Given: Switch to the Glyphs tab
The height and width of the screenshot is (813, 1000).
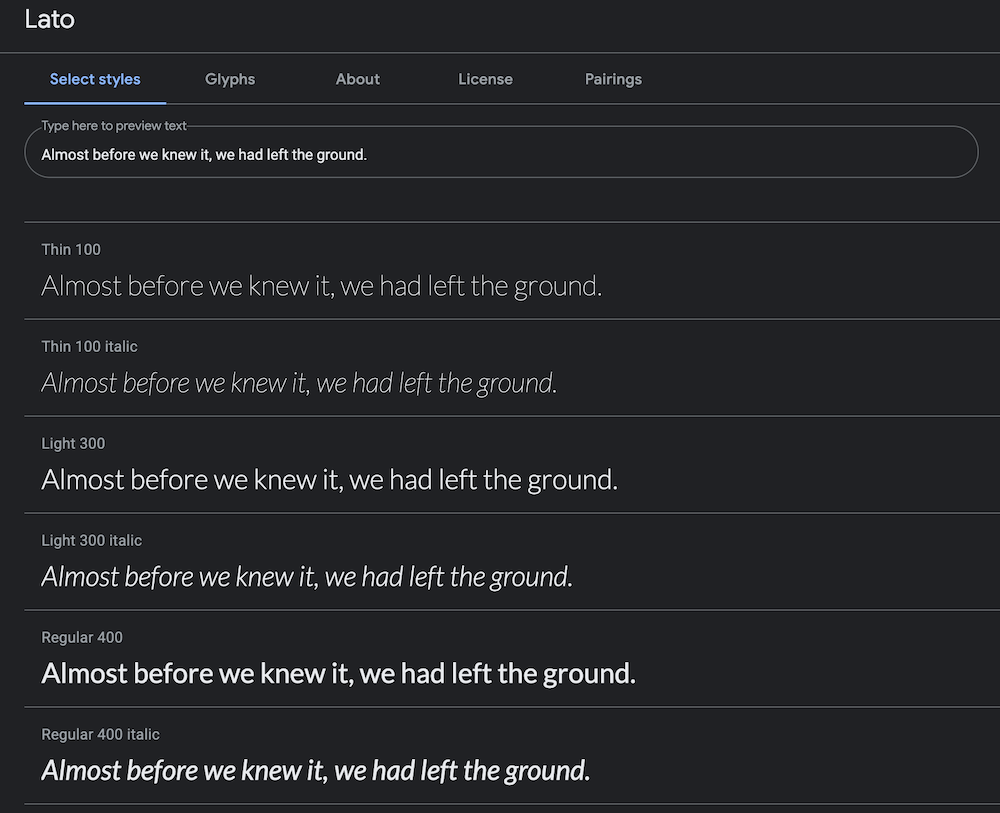Looking at the screenshot, I should [x=230, y=79].
